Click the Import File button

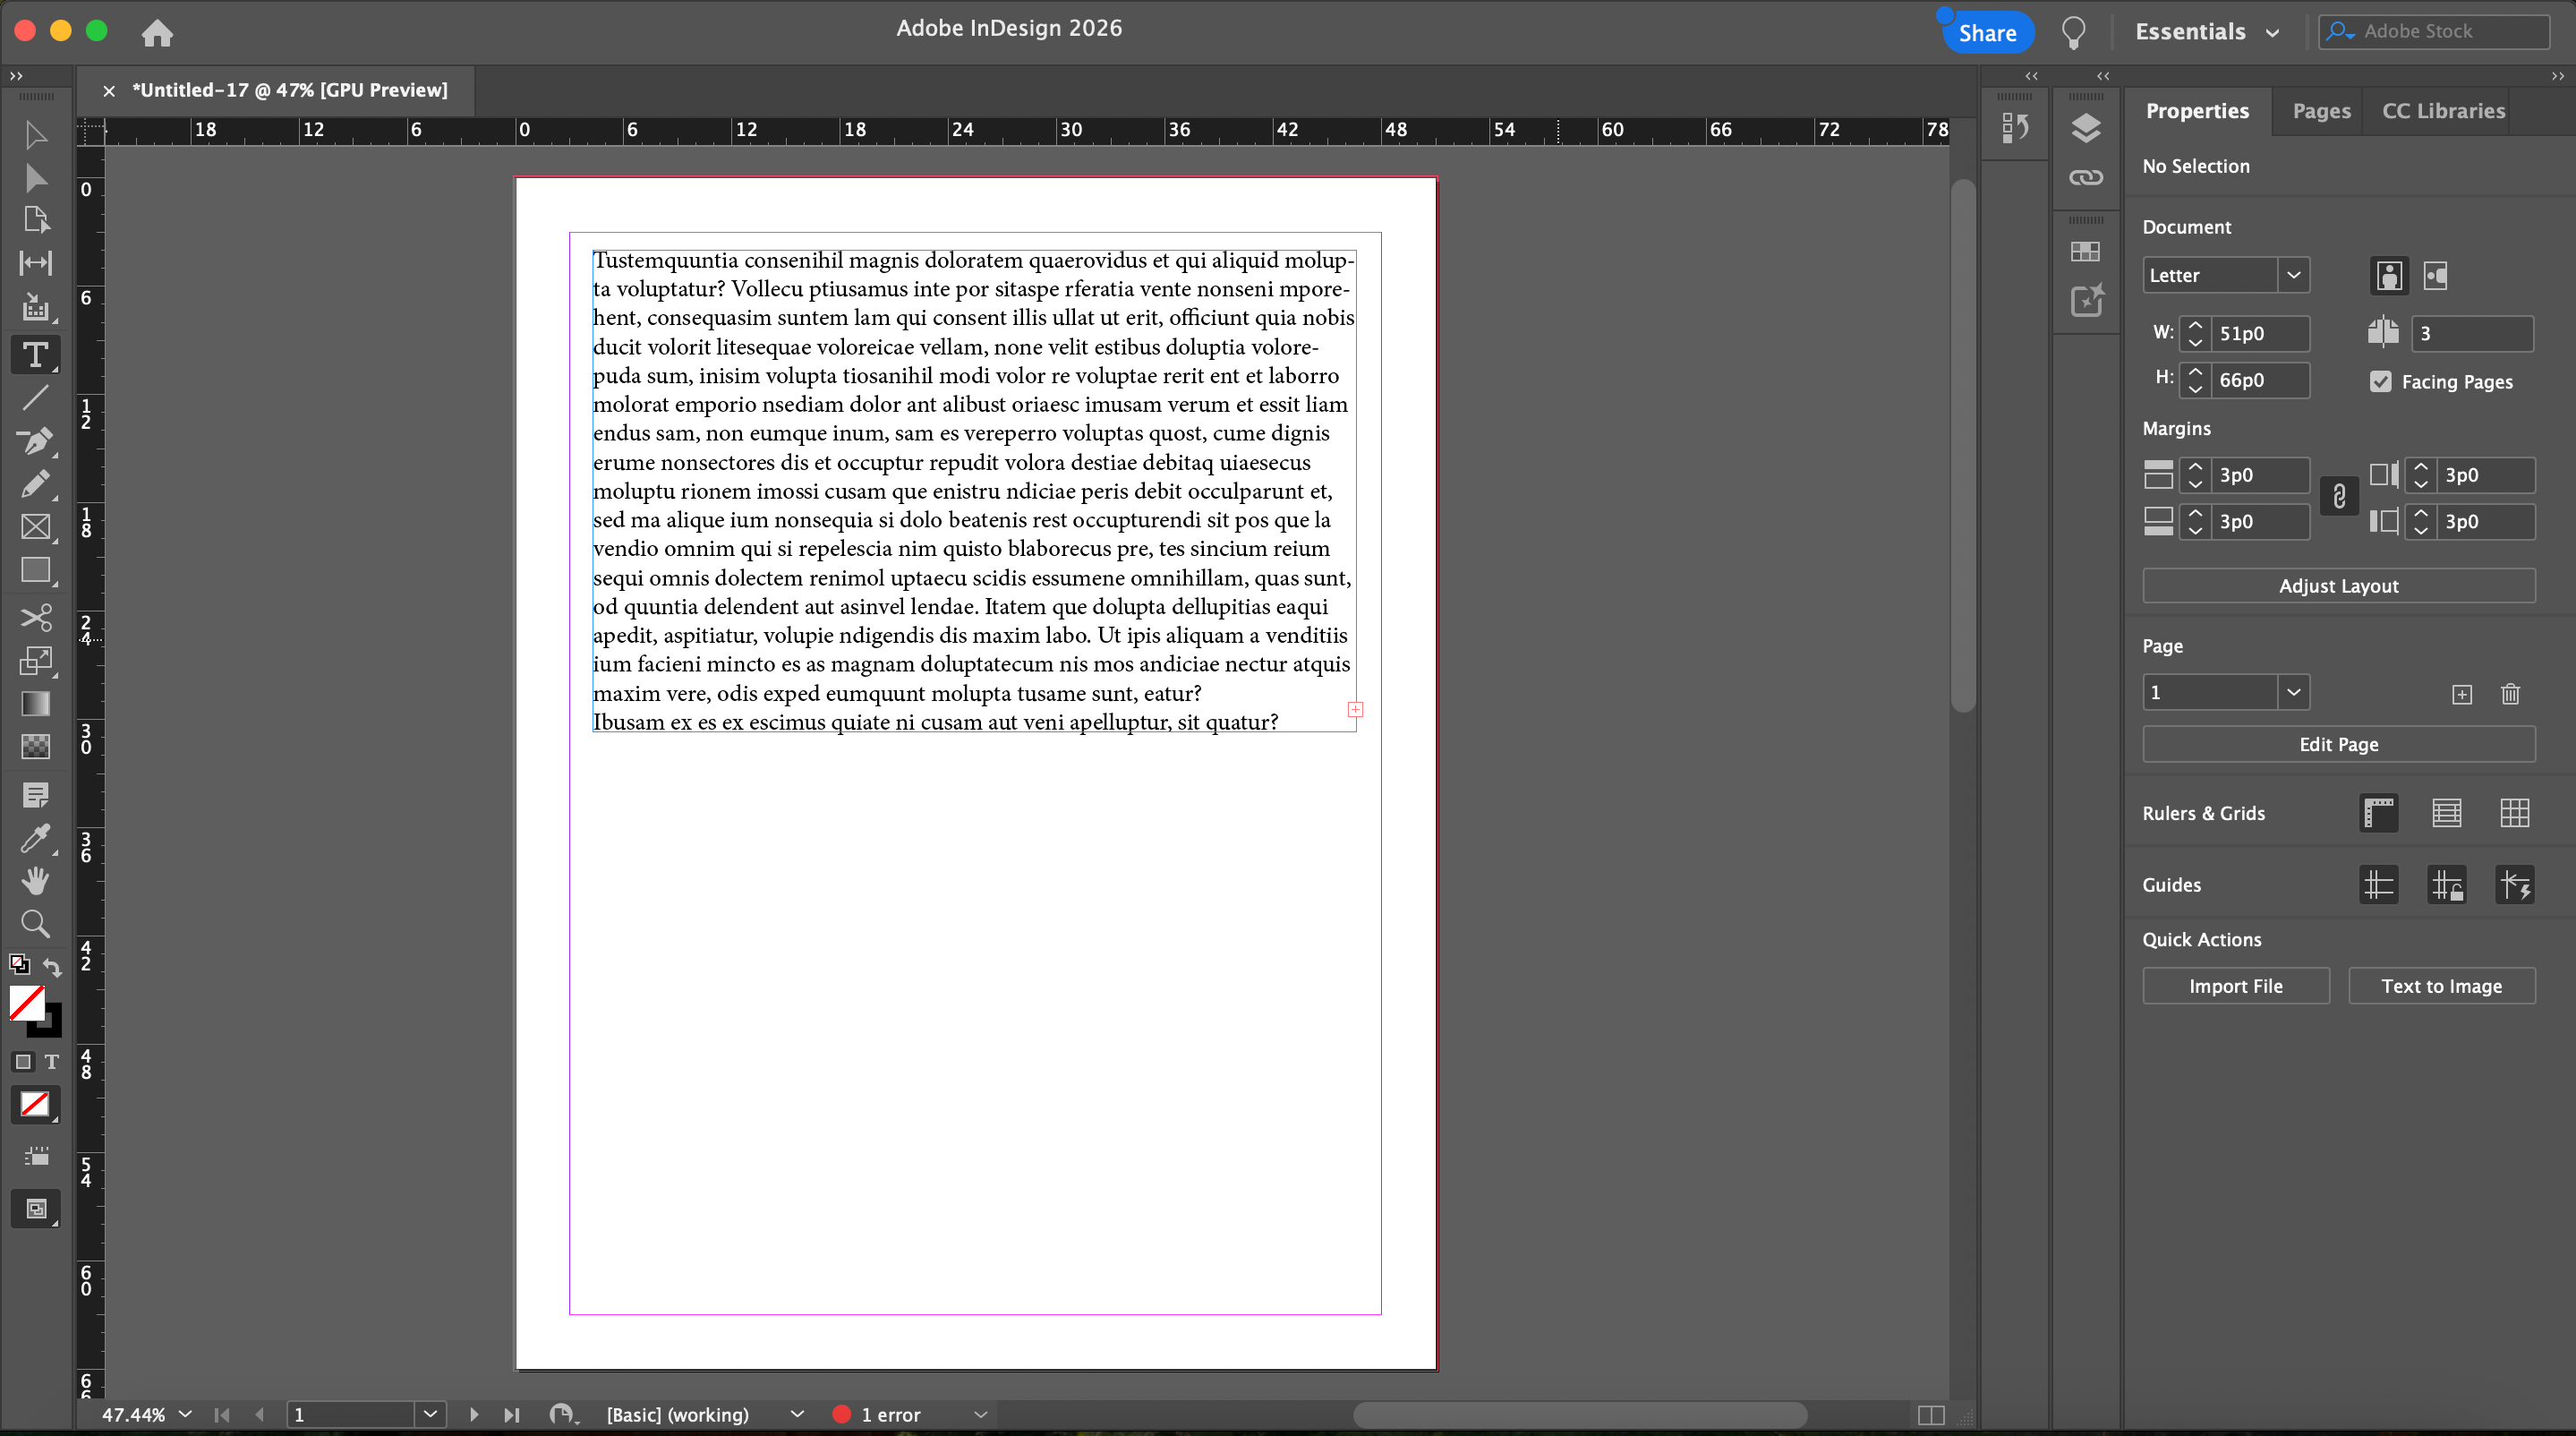click(x=2235, y=986)
